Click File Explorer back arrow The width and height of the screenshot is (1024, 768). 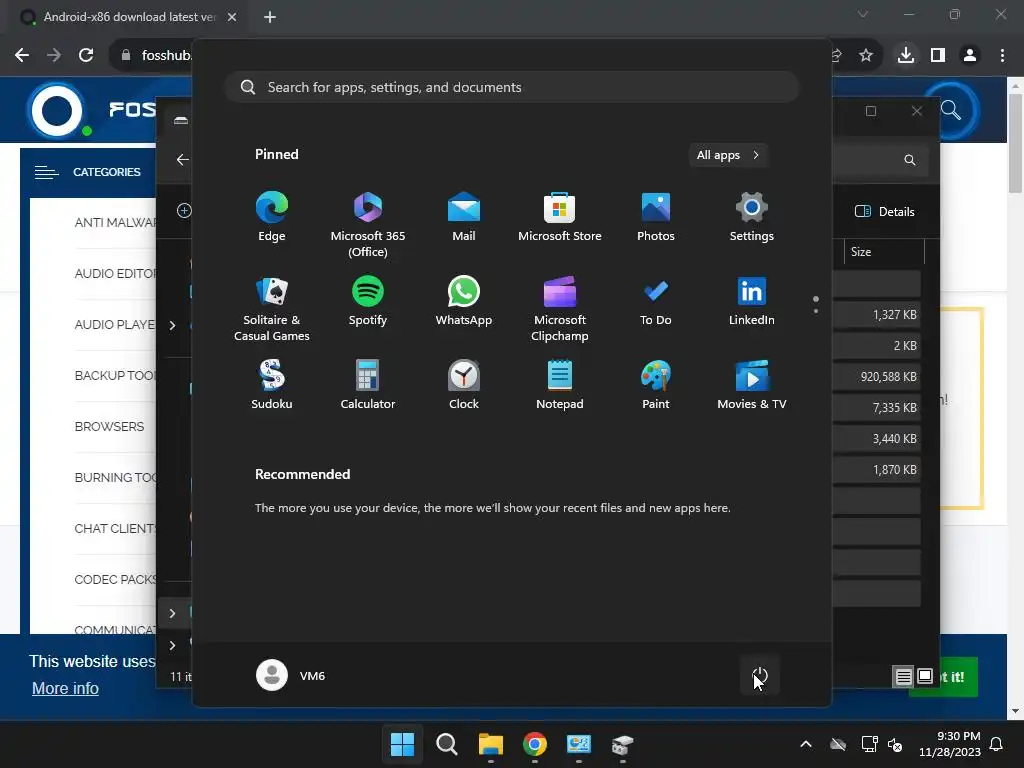pos(182,159)
